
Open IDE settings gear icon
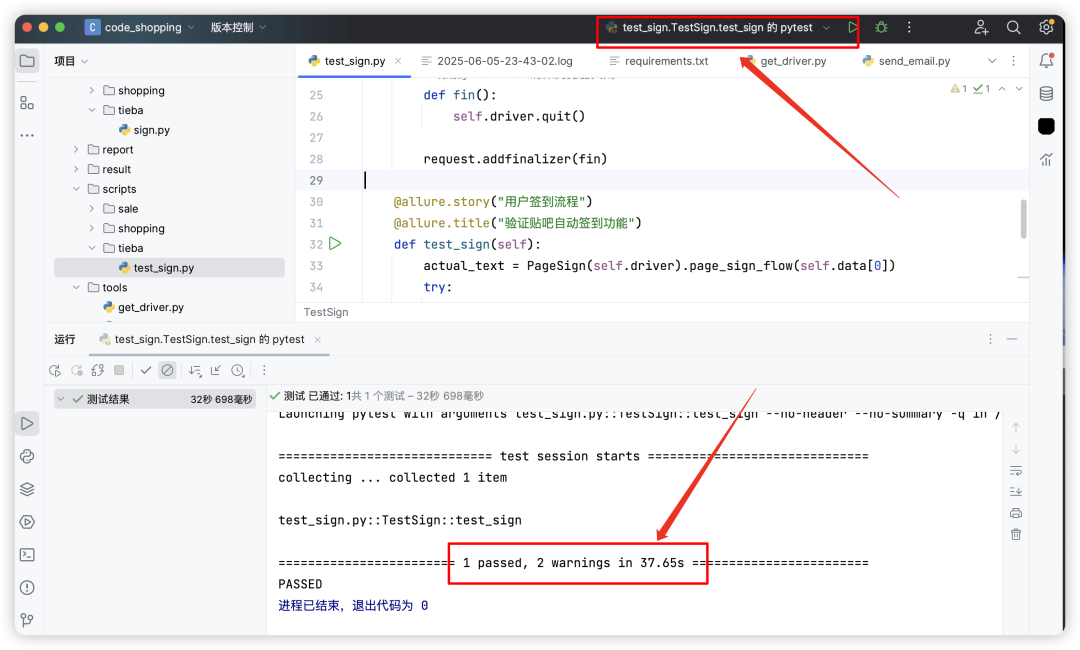pos(1046,28)
